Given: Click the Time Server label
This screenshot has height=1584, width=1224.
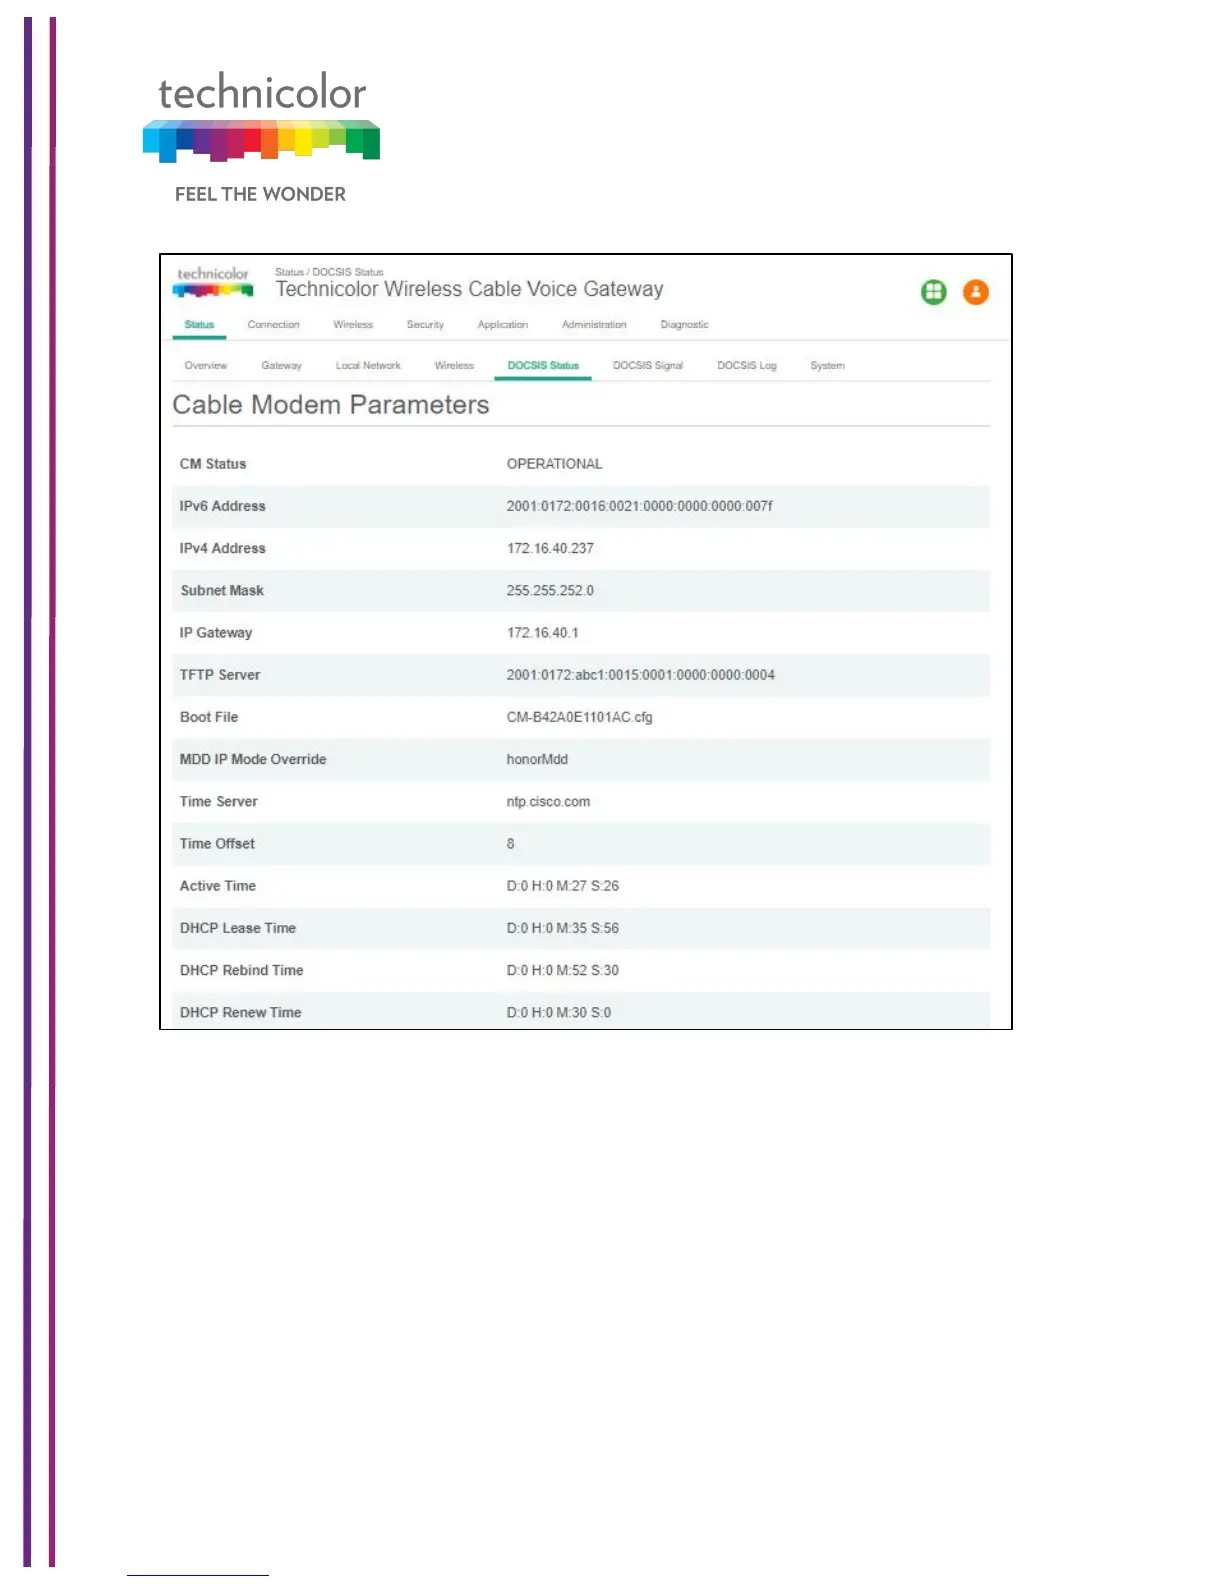Looking at the screenshot, I should coord(218,801).
